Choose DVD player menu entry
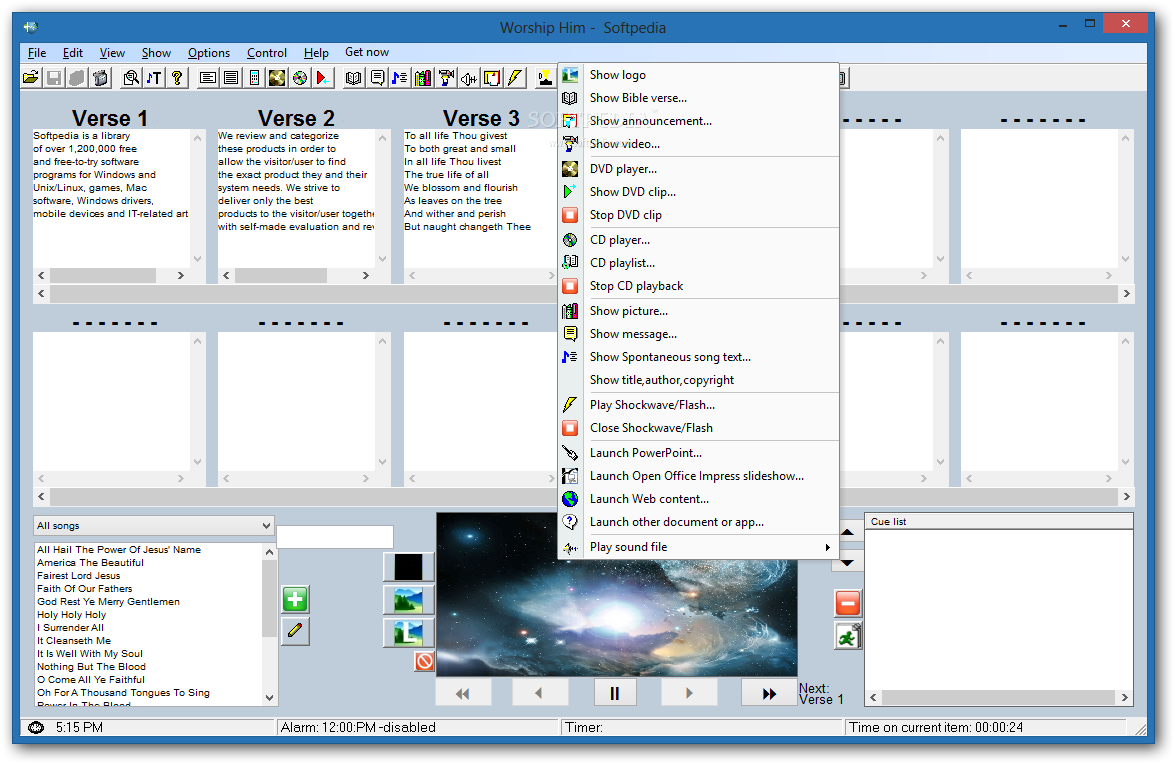 (698, 169)
